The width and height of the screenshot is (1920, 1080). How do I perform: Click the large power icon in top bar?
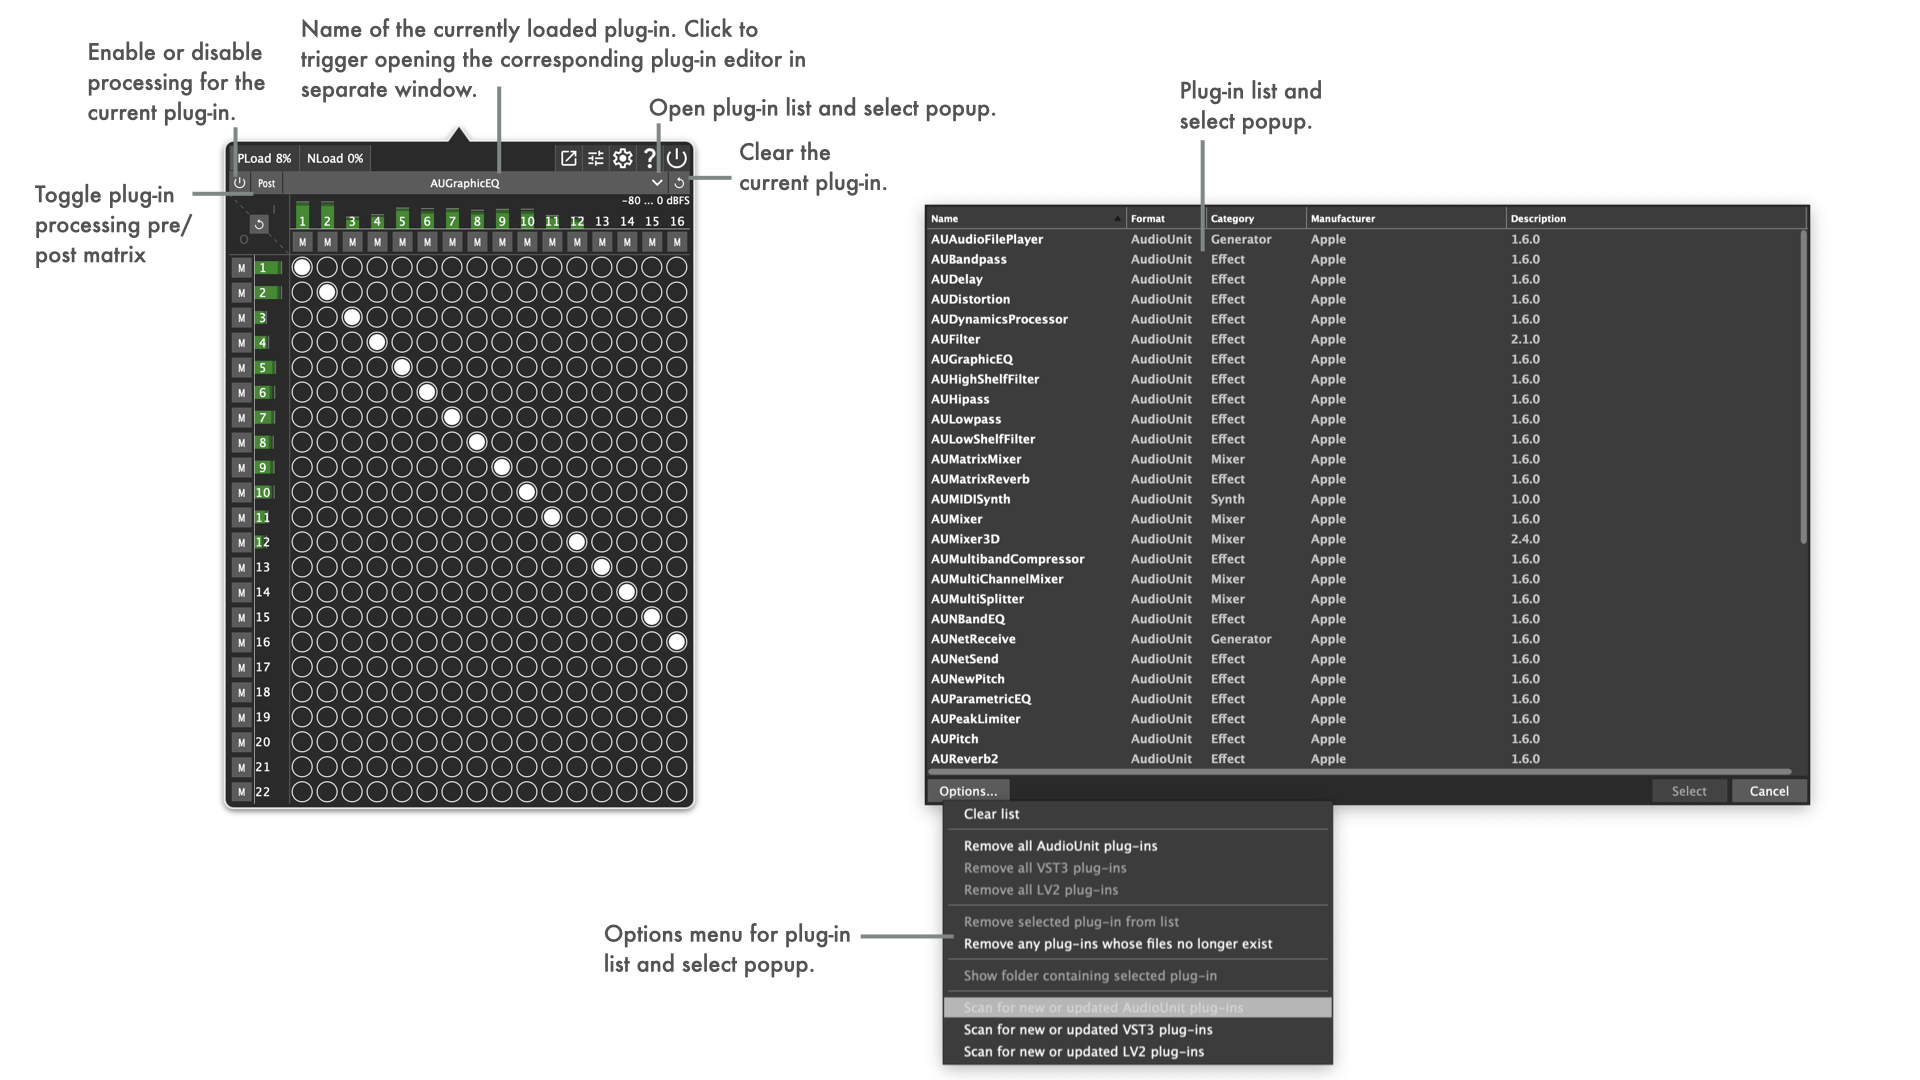[677, 158]
